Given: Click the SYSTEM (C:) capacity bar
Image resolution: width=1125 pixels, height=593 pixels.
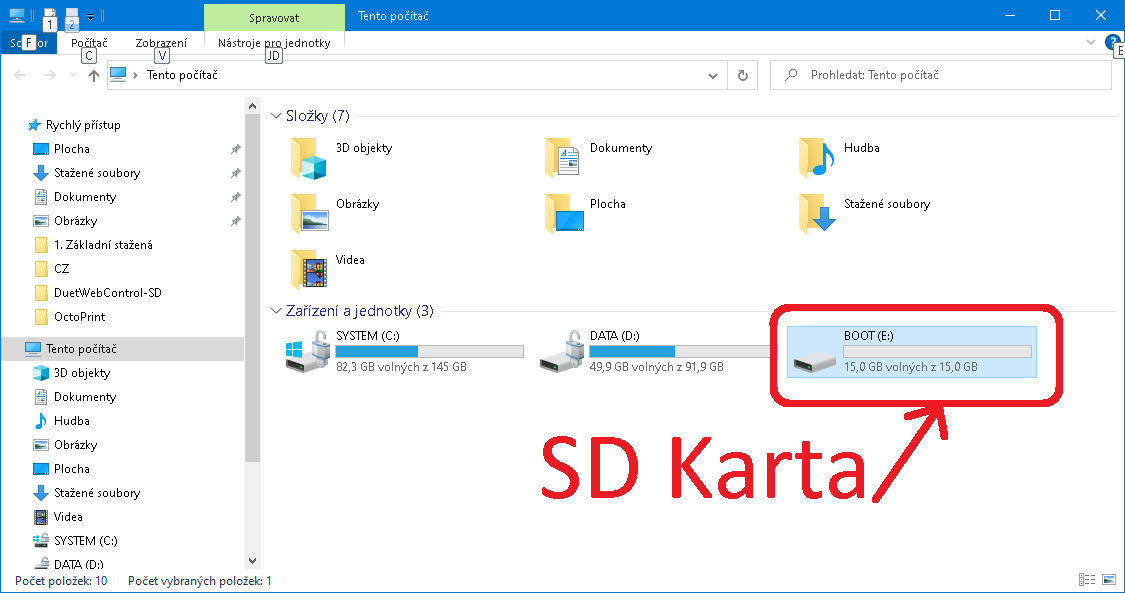Looking at the screenshot, I should click(x=430, y=351).
